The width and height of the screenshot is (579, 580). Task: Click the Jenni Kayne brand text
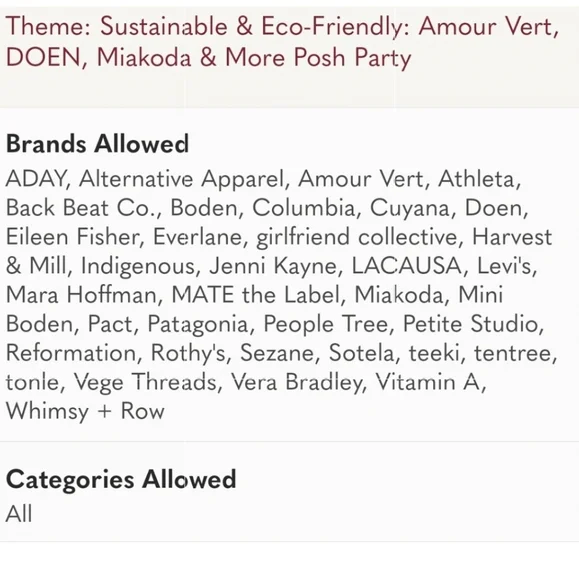click(x=272, y=266)
